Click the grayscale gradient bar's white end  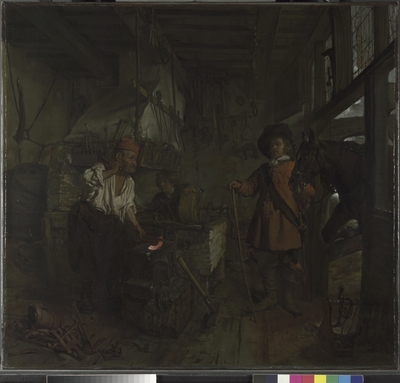pyautogui.click(x=152, y=378)
